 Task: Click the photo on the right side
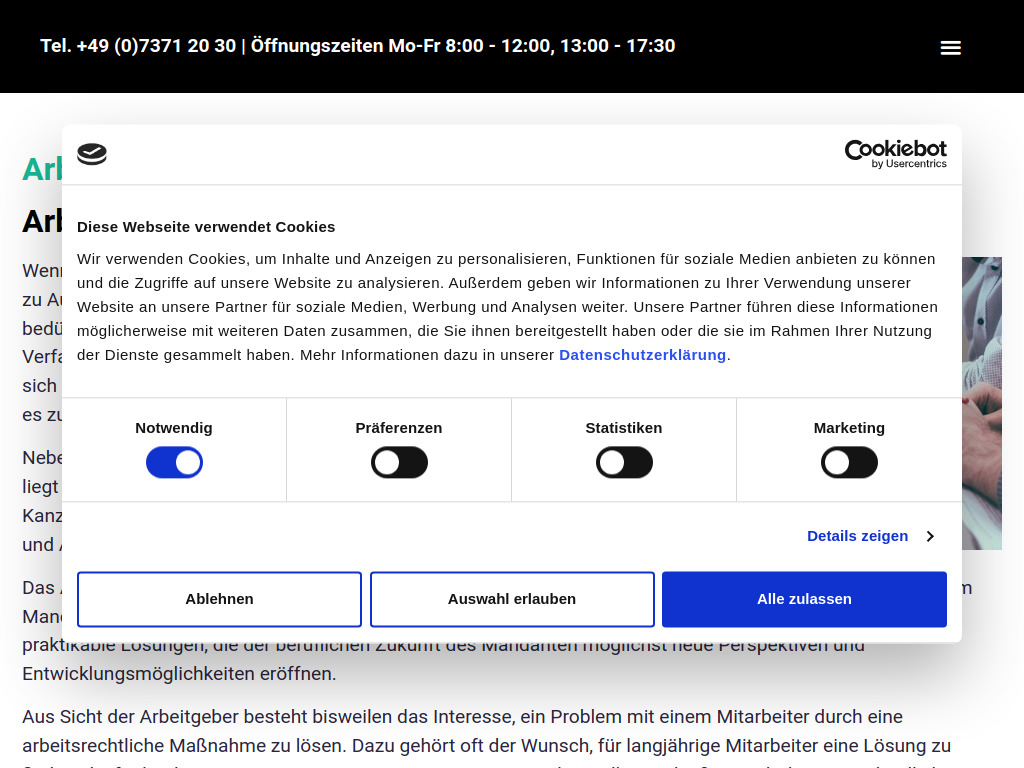coord(980,400)
